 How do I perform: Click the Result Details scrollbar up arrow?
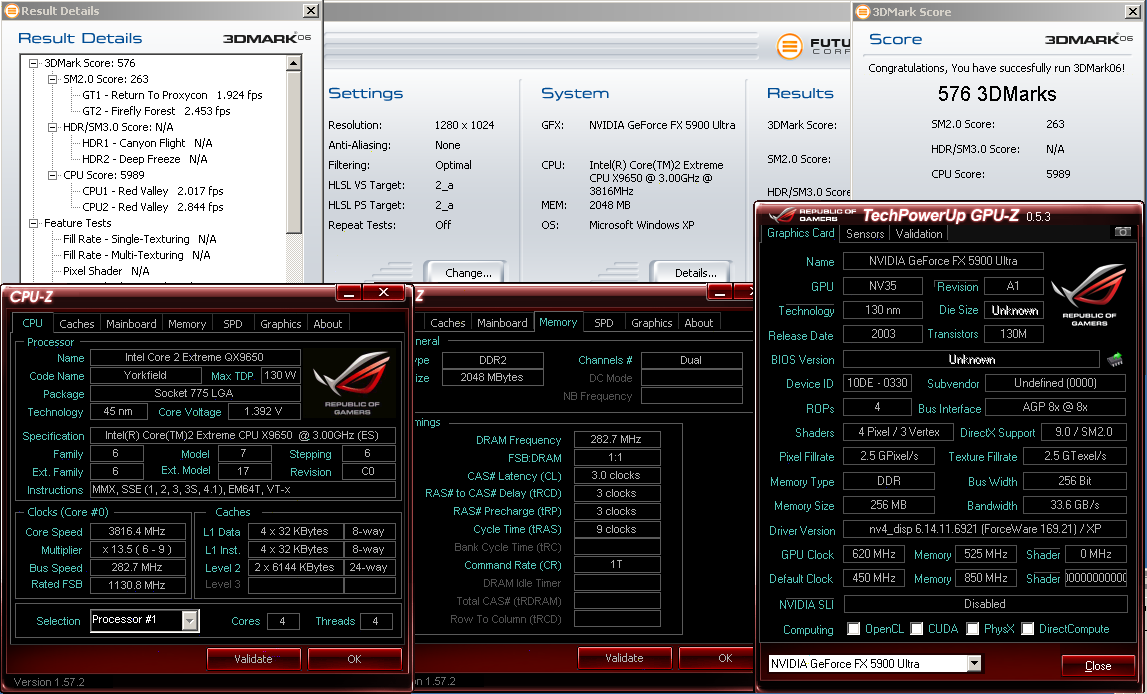tap(293, 64)
